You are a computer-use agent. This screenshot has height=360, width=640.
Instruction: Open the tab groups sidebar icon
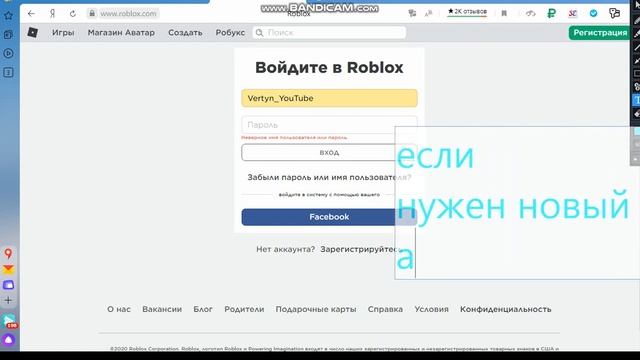pyautogui.click(x=8, y=35)
